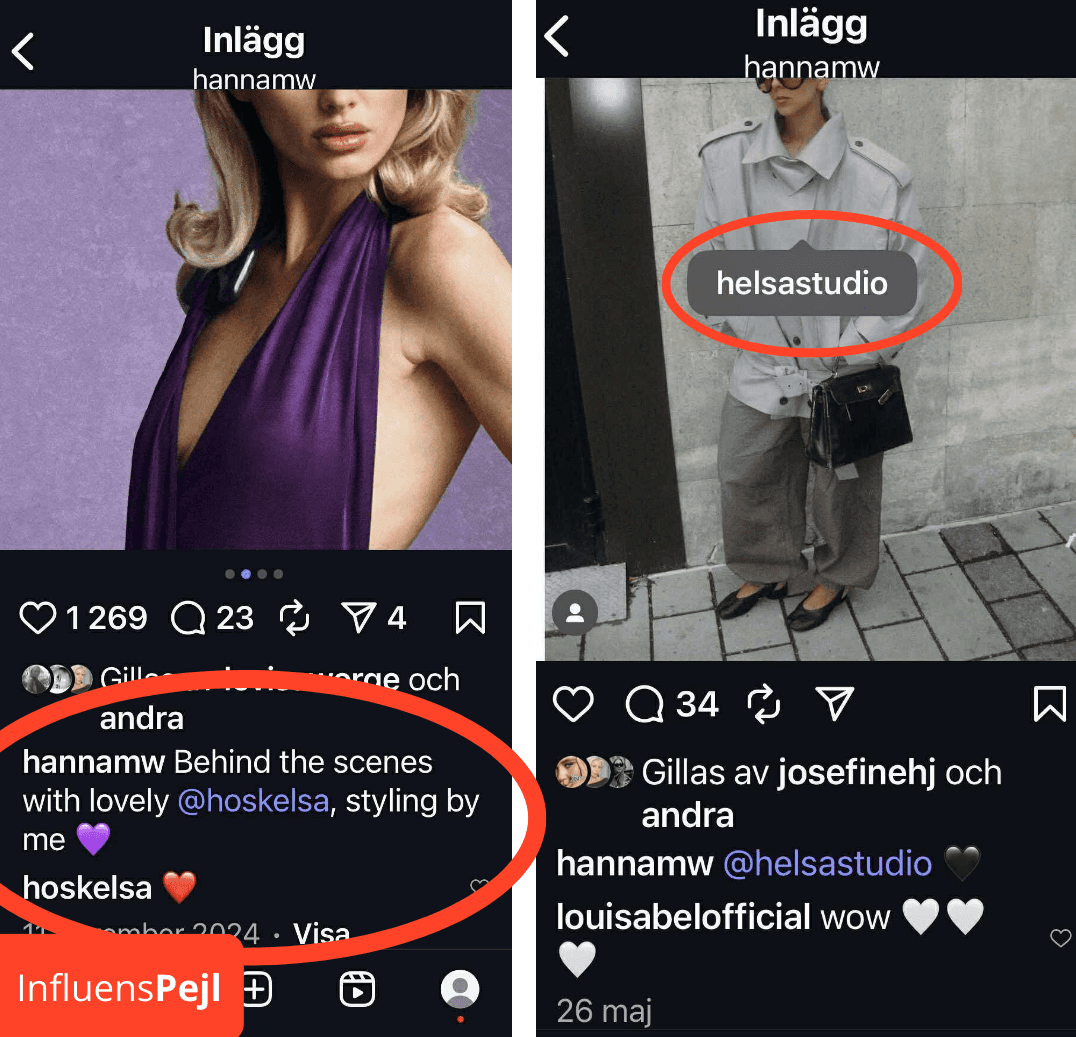Tap the back arrow on the left post

coord(23,51)
